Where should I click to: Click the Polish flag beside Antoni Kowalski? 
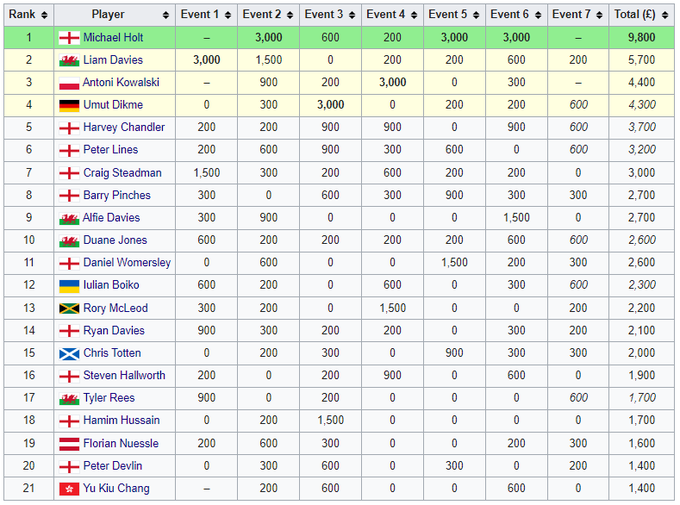[x=69, y=82]
